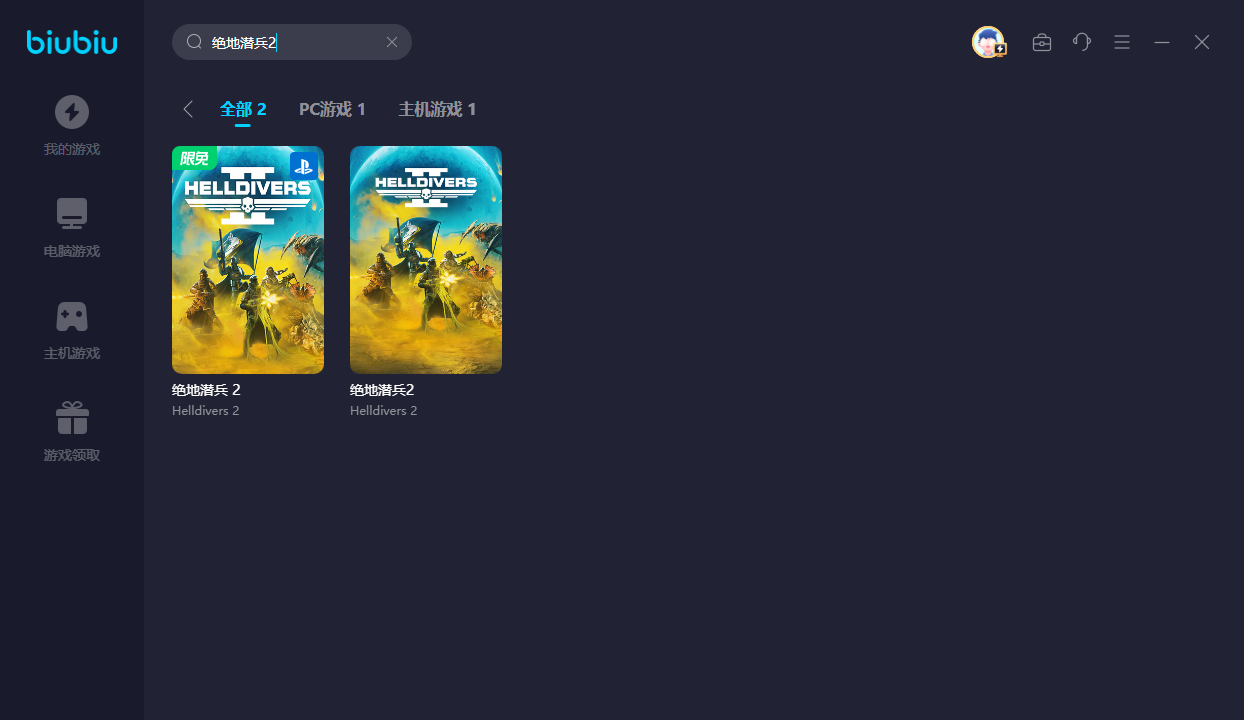Open 电脑游戏 monitor icon in sidebar
Image resolution: width=1244 pixels, height=720 pixels.
(x=72, y=214)
